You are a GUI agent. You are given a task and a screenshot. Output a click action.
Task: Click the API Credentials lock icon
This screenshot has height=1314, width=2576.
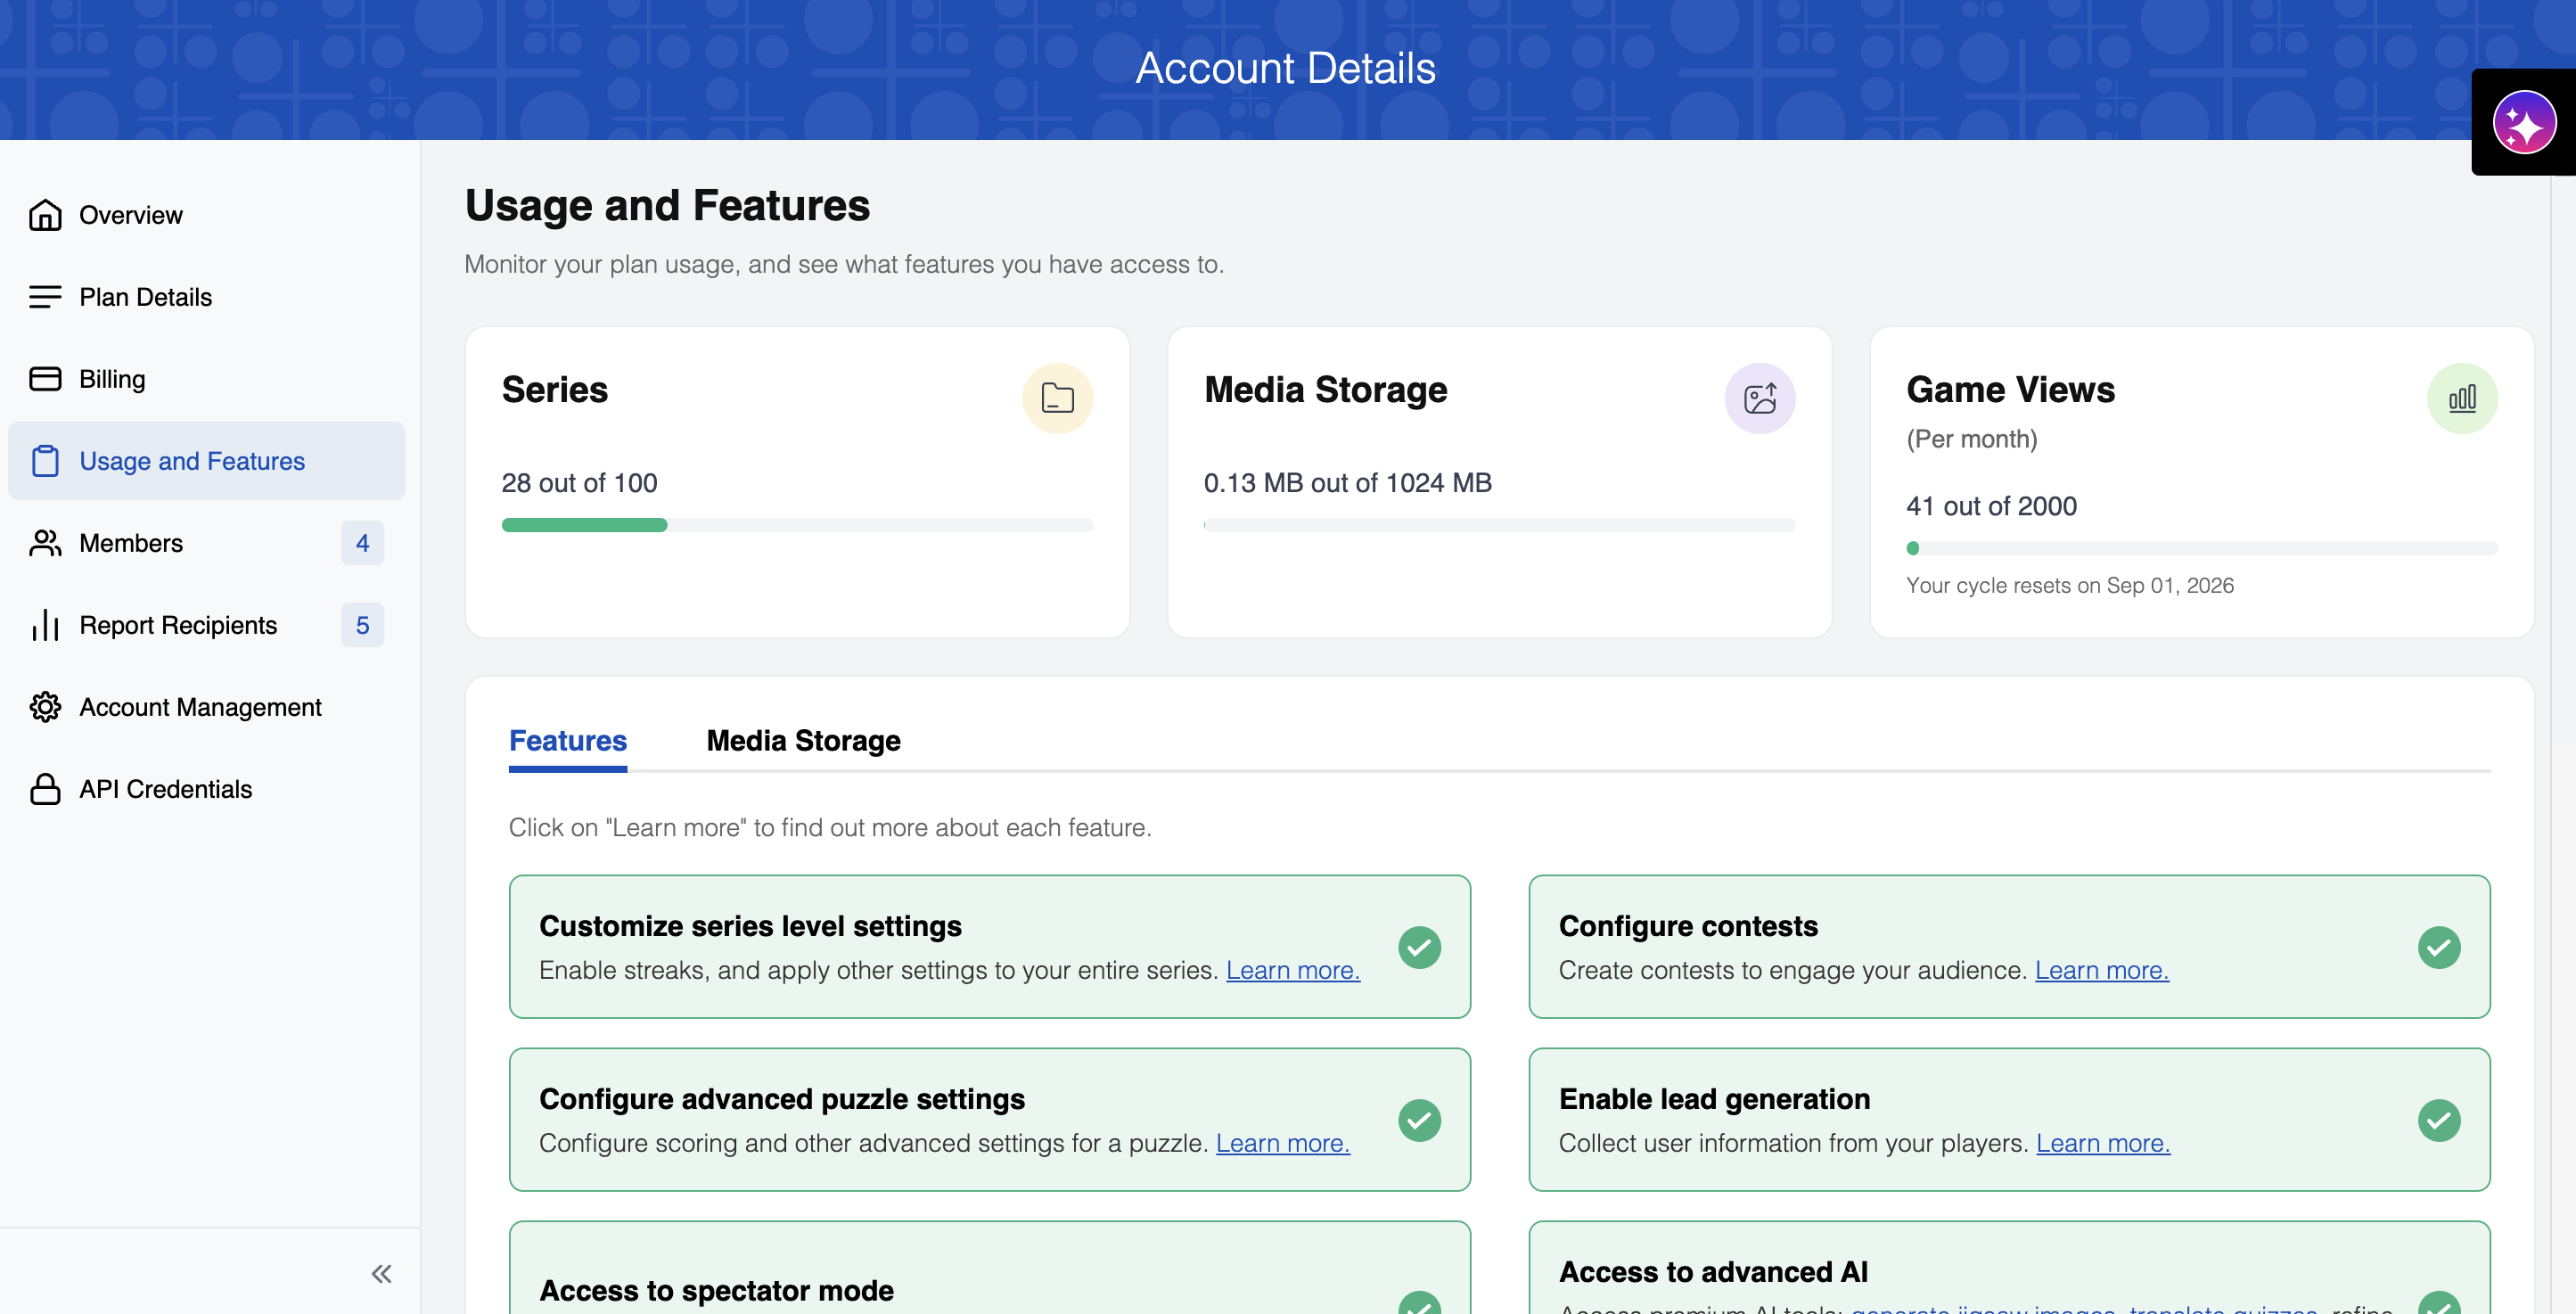[x=45, y=789]
